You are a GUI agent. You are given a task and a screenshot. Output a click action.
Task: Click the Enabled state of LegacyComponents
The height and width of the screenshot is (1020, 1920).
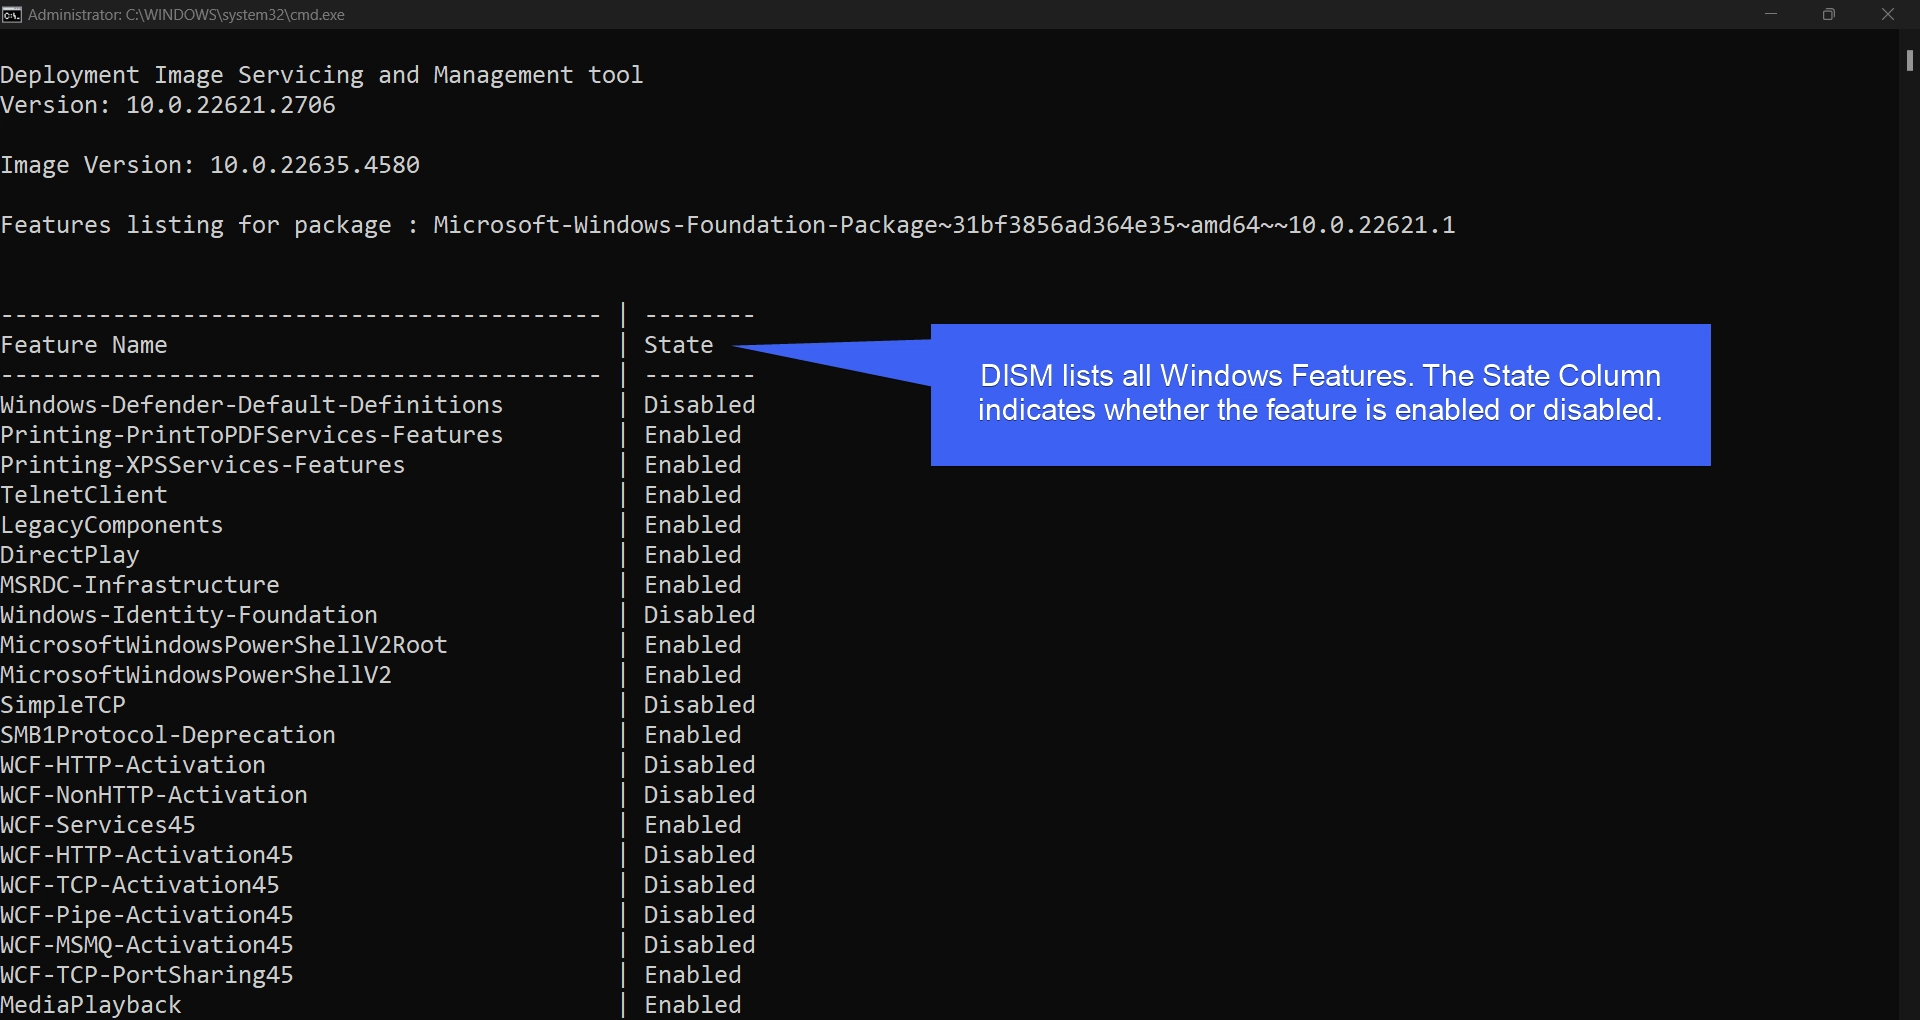[x=693, y=525]
